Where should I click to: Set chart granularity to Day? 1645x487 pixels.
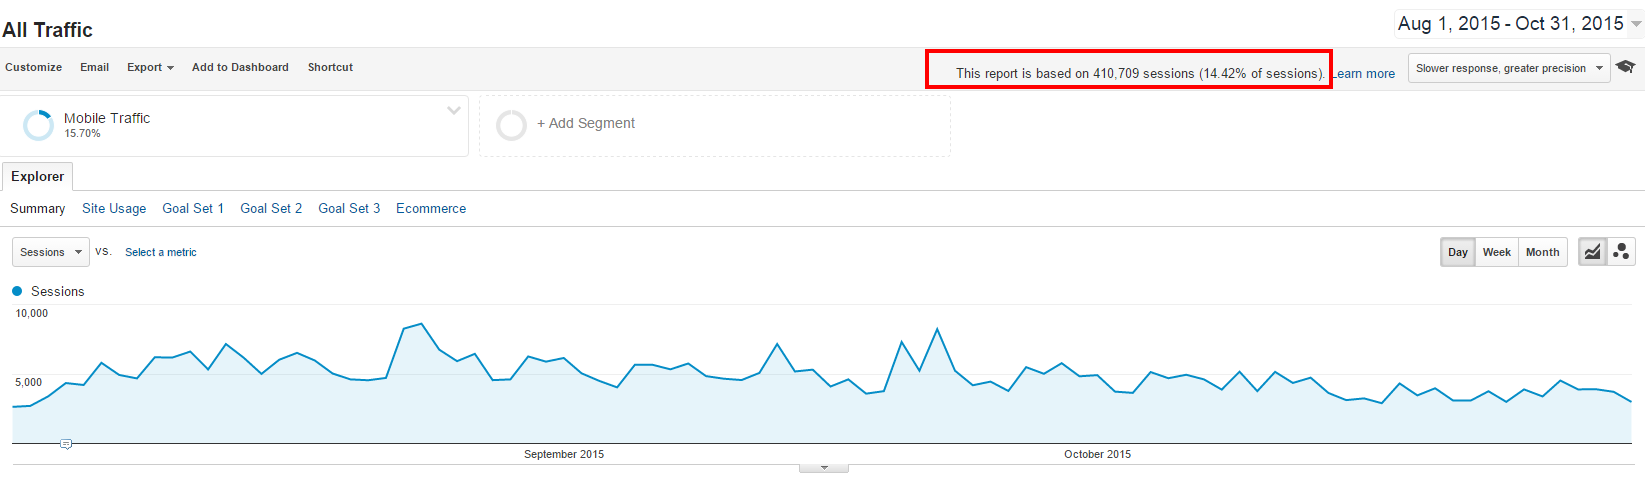[1458, 252]
